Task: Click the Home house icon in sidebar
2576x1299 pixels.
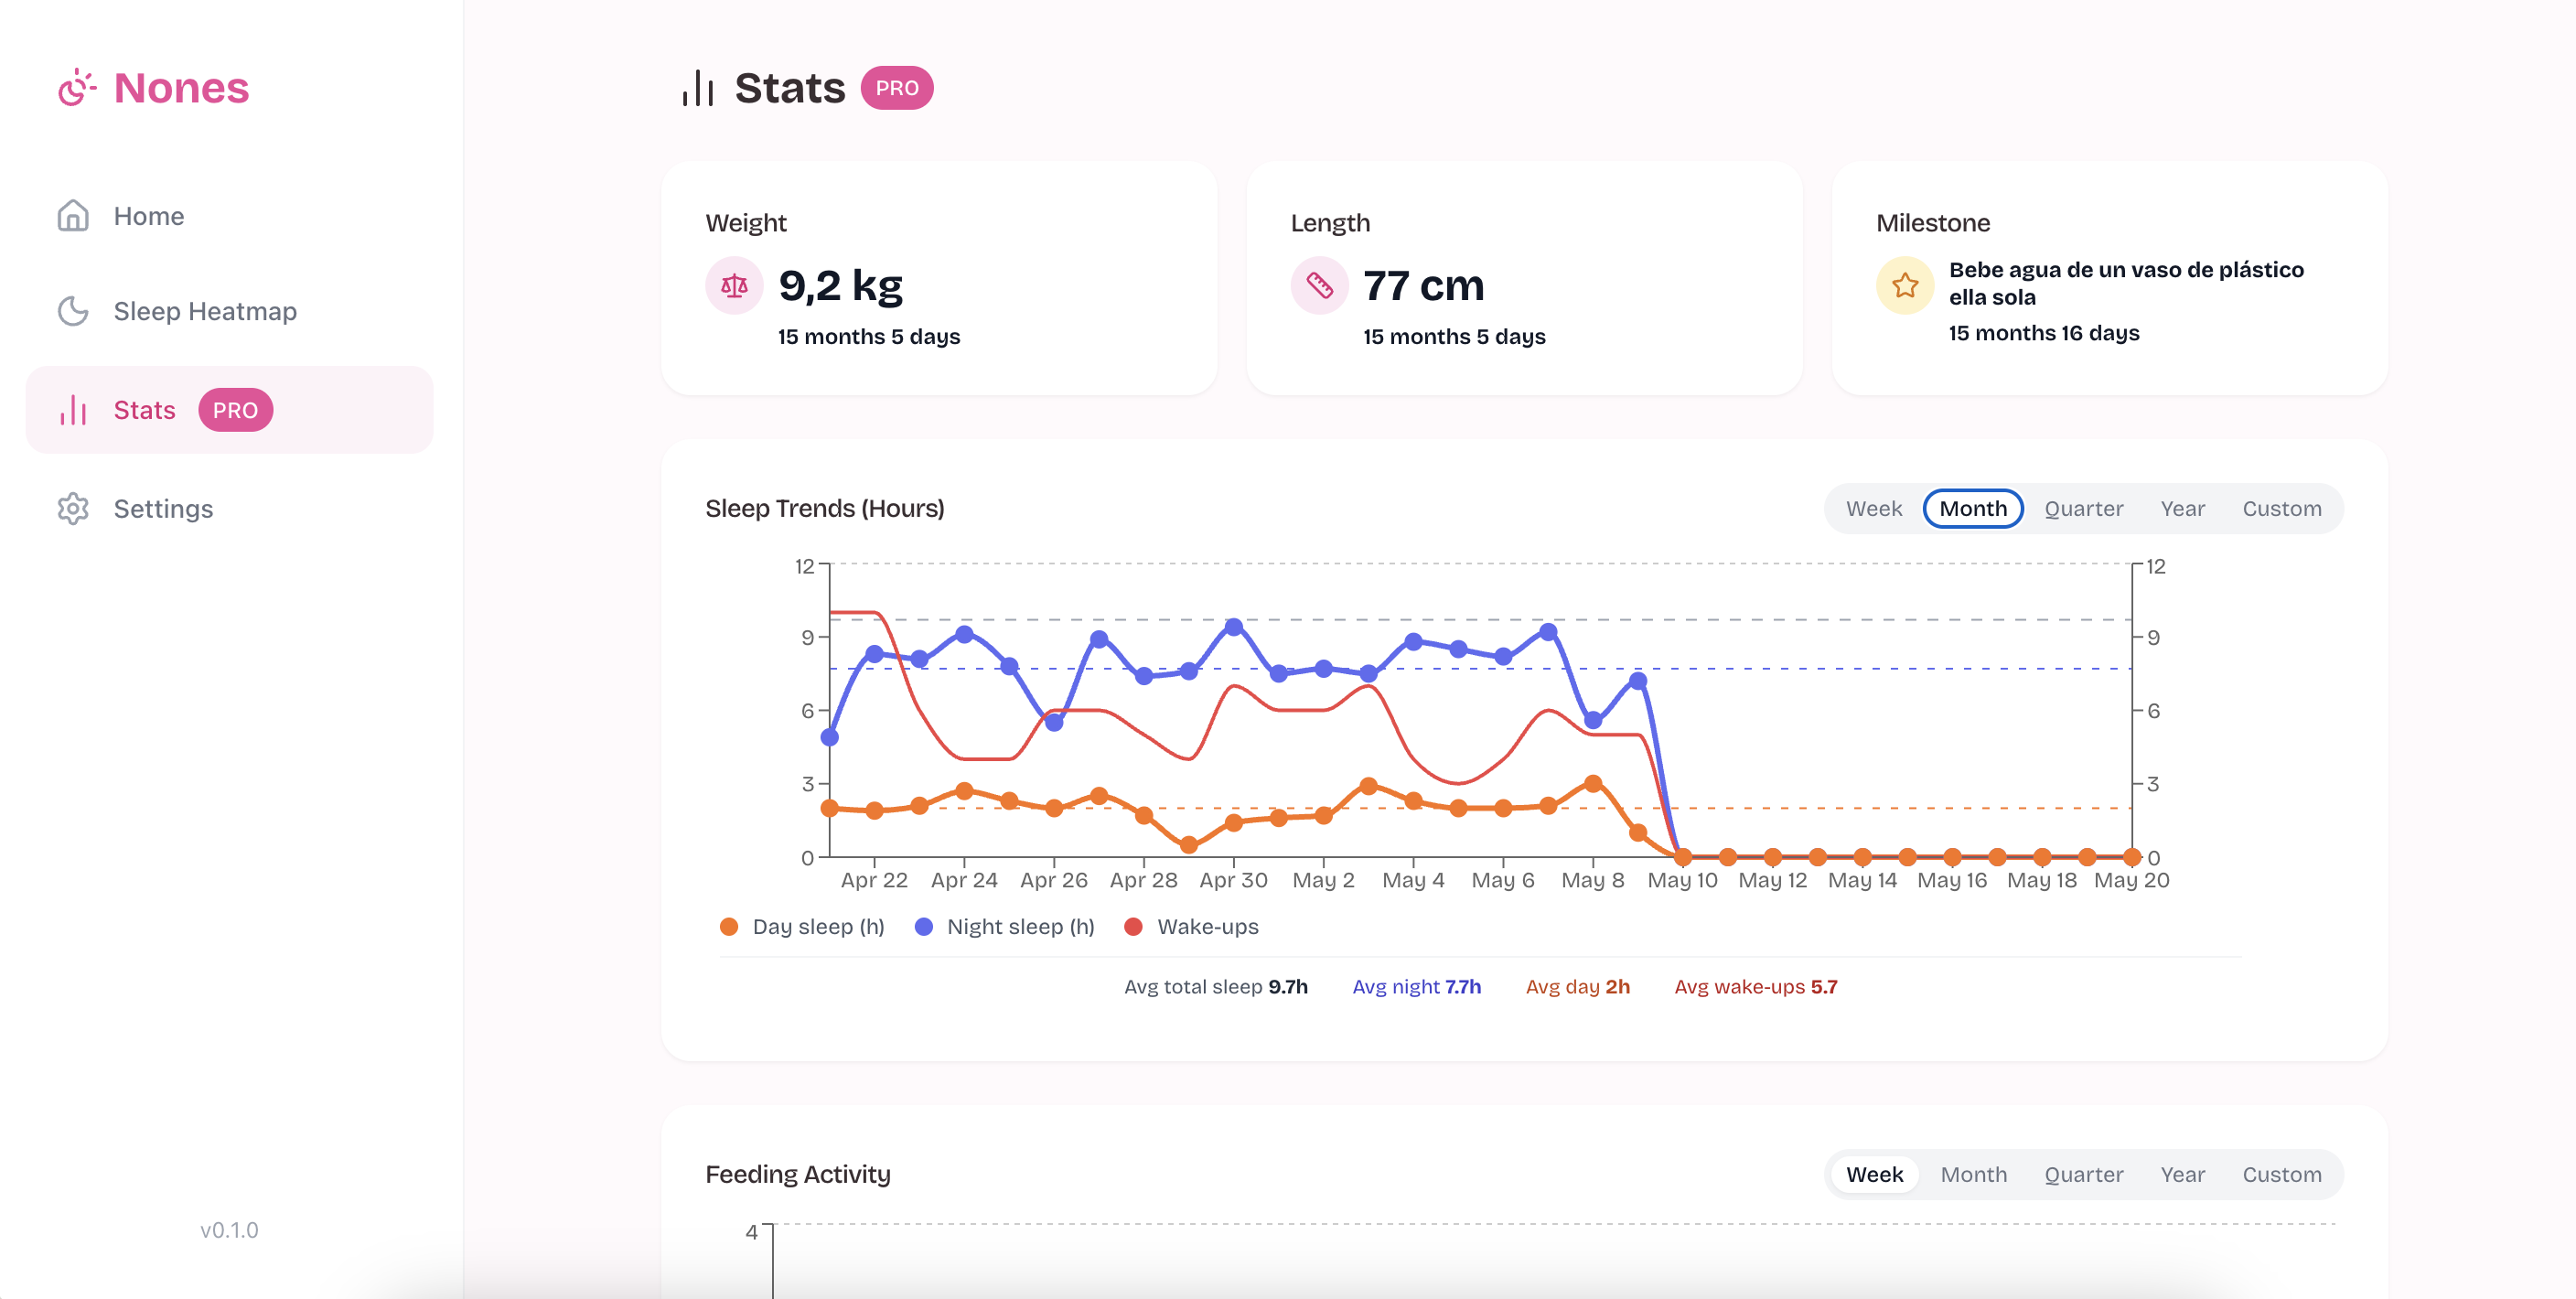Action: click(73, 216)
